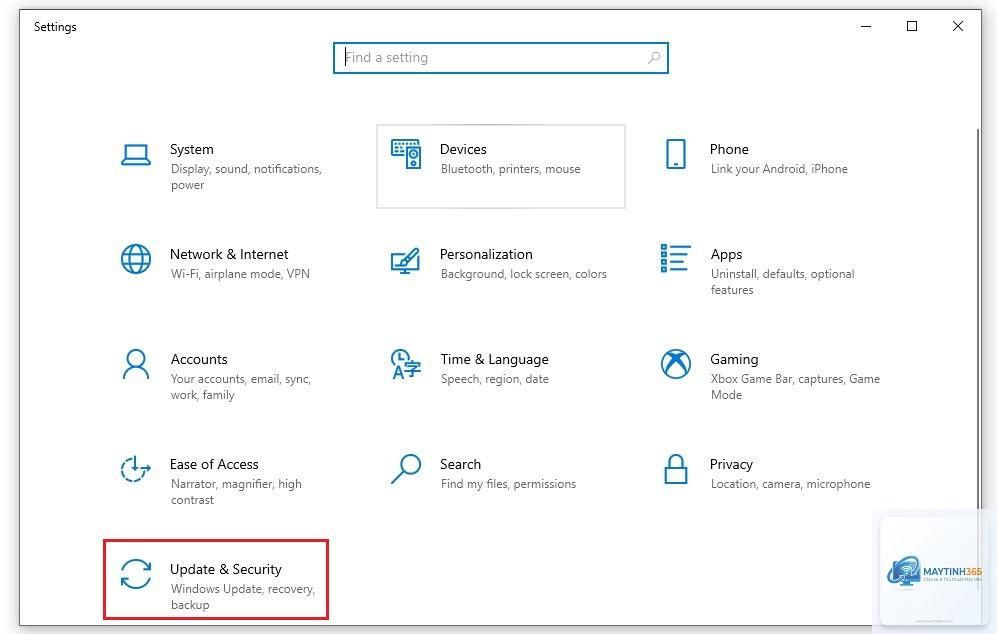This screenshot has height=634, width=997.
Task: Open the Personalization title
Action: pyautogui.click(x=486, y=254)
